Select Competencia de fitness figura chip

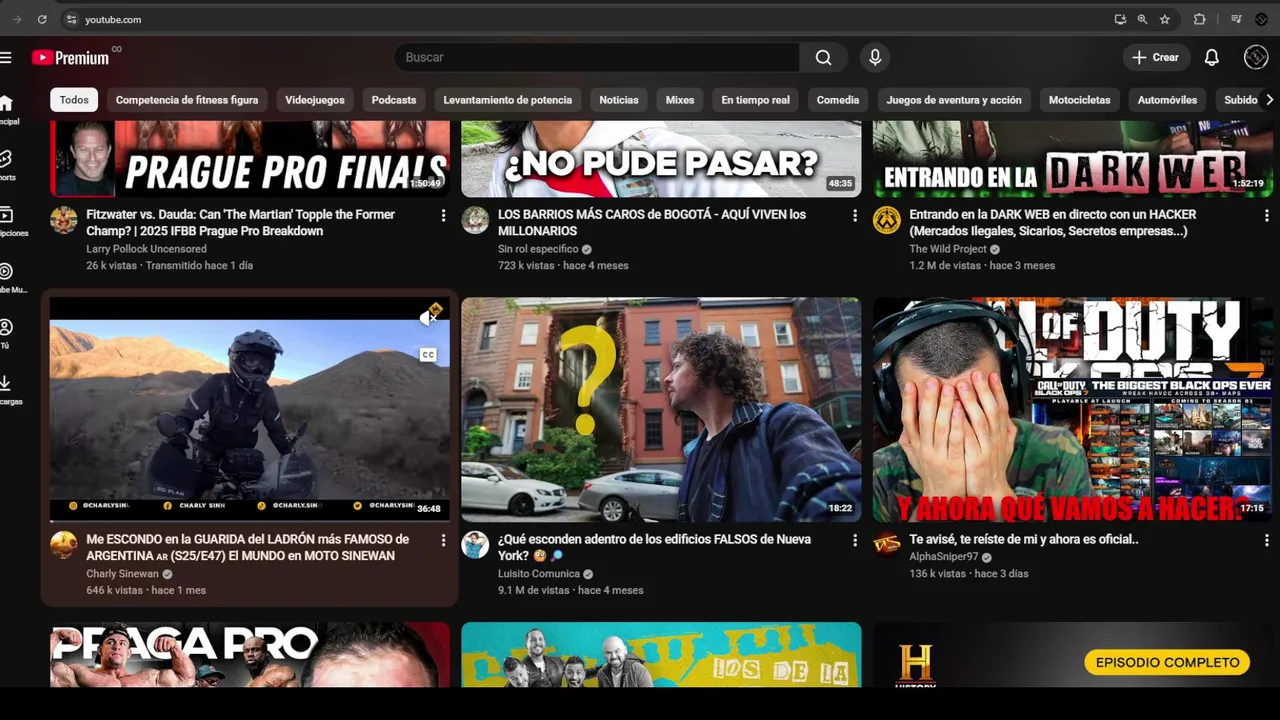[x=187, y=100]
